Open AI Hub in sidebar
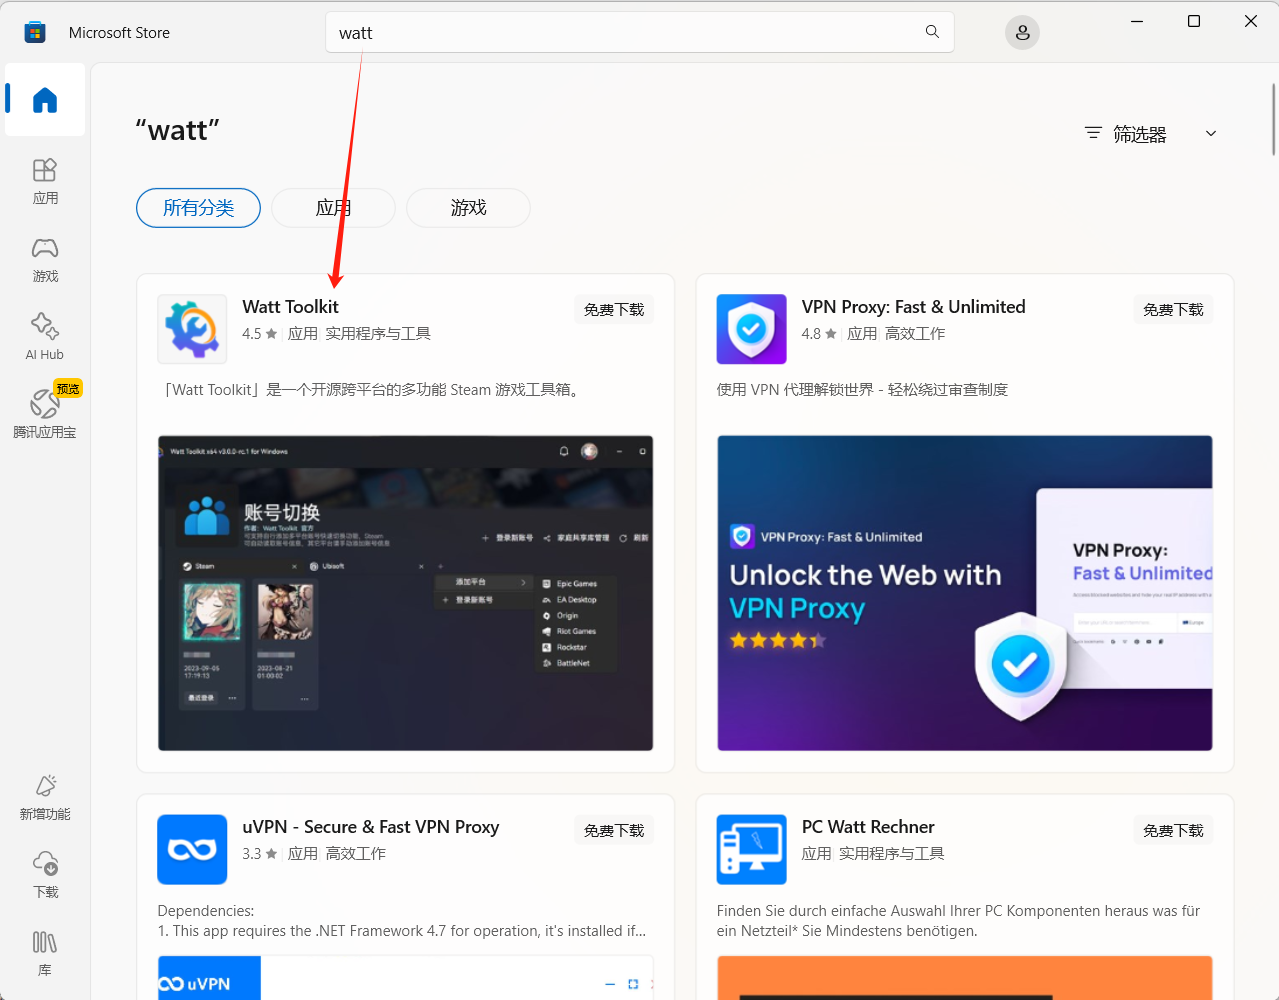This screenshot has width=1279, height=1000. click(45, 337)
